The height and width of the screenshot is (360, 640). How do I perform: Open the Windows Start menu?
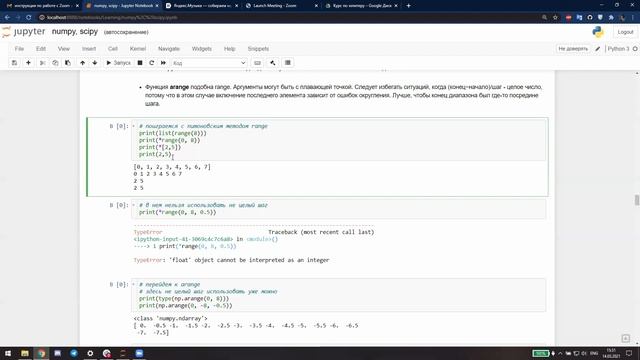tap(8, 353)
